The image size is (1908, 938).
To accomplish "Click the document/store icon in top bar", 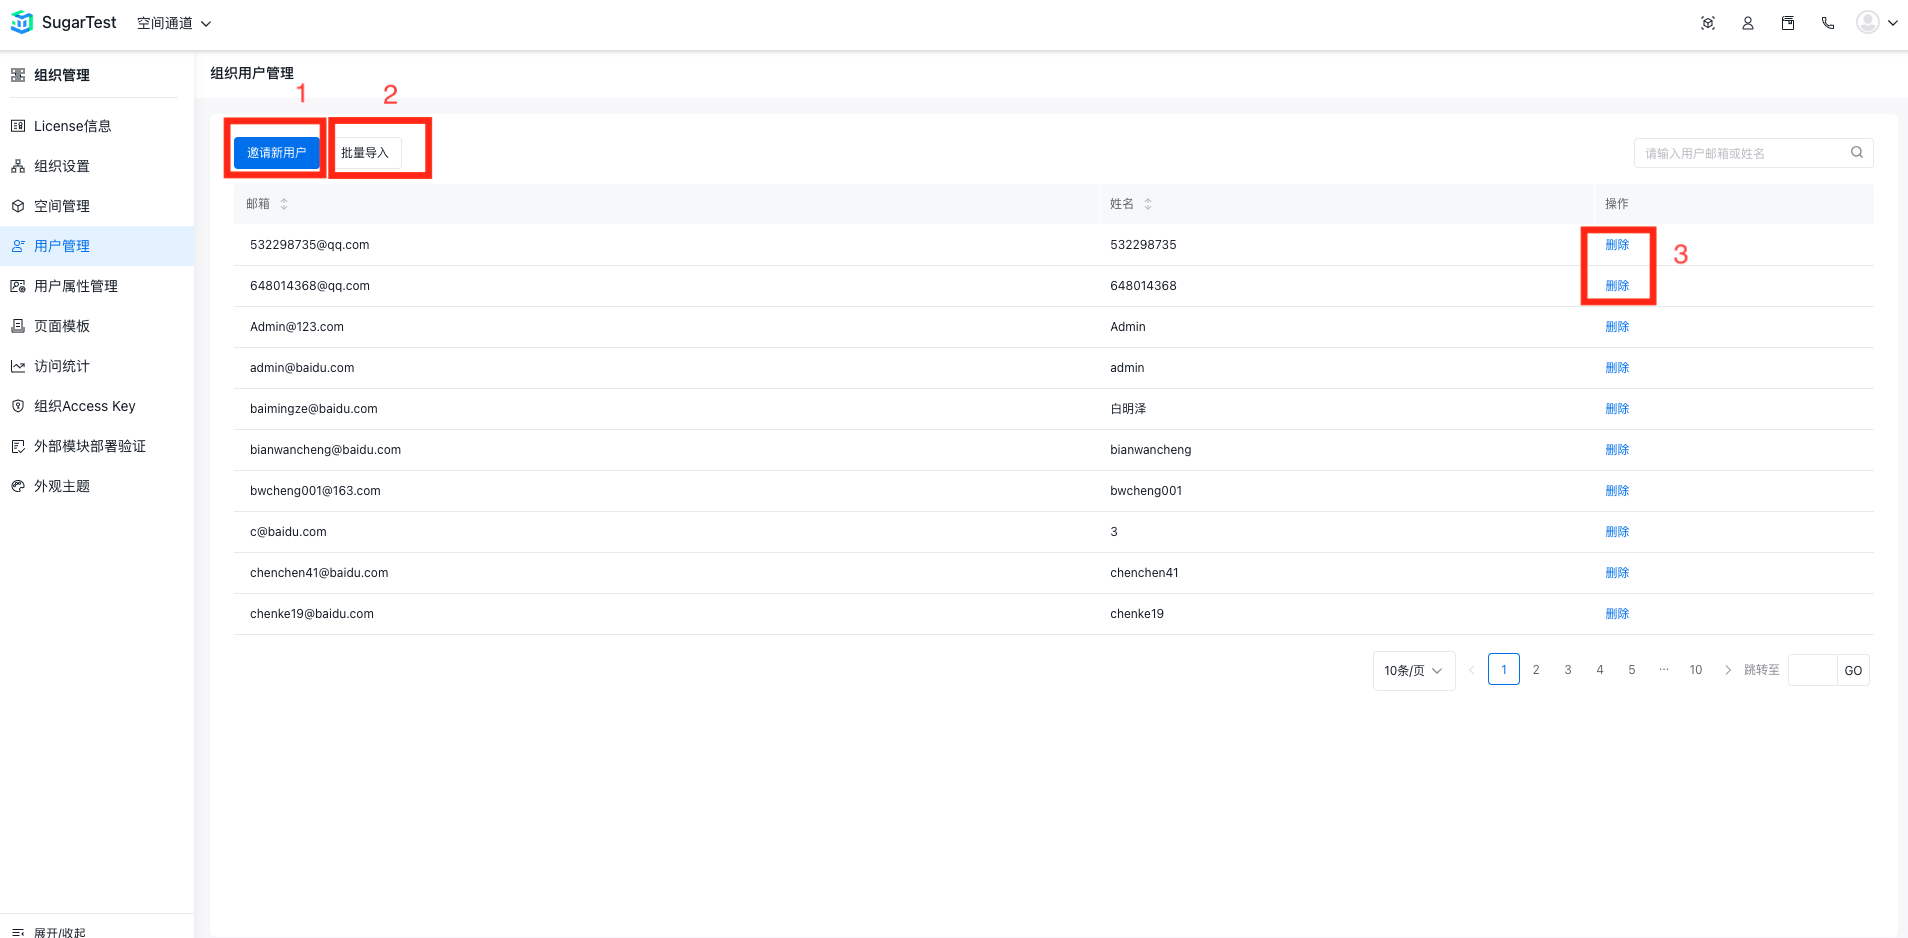I will (x=1788, y=23).
